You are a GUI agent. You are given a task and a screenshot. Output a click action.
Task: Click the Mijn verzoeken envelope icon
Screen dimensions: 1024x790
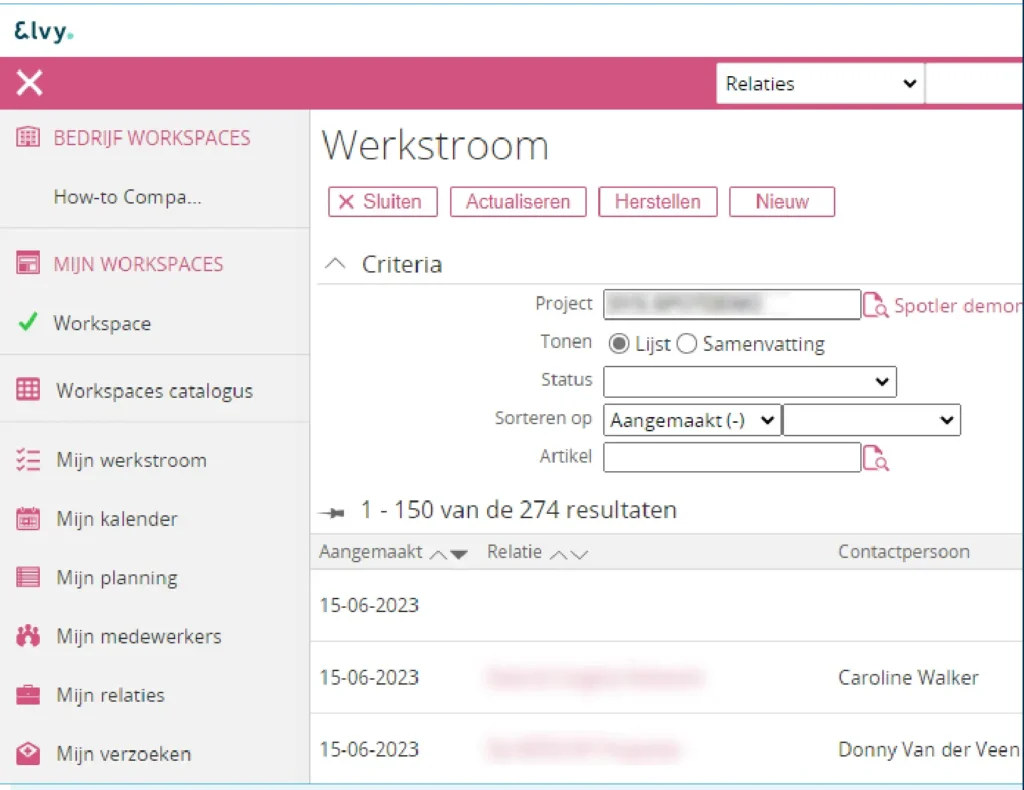tap(28, 754)
